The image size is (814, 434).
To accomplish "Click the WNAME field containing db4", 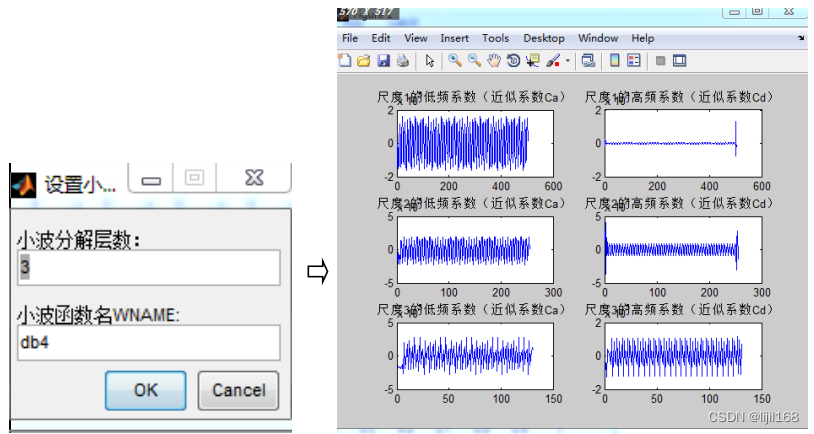I will pyautogui.click(x=149, y=343).
